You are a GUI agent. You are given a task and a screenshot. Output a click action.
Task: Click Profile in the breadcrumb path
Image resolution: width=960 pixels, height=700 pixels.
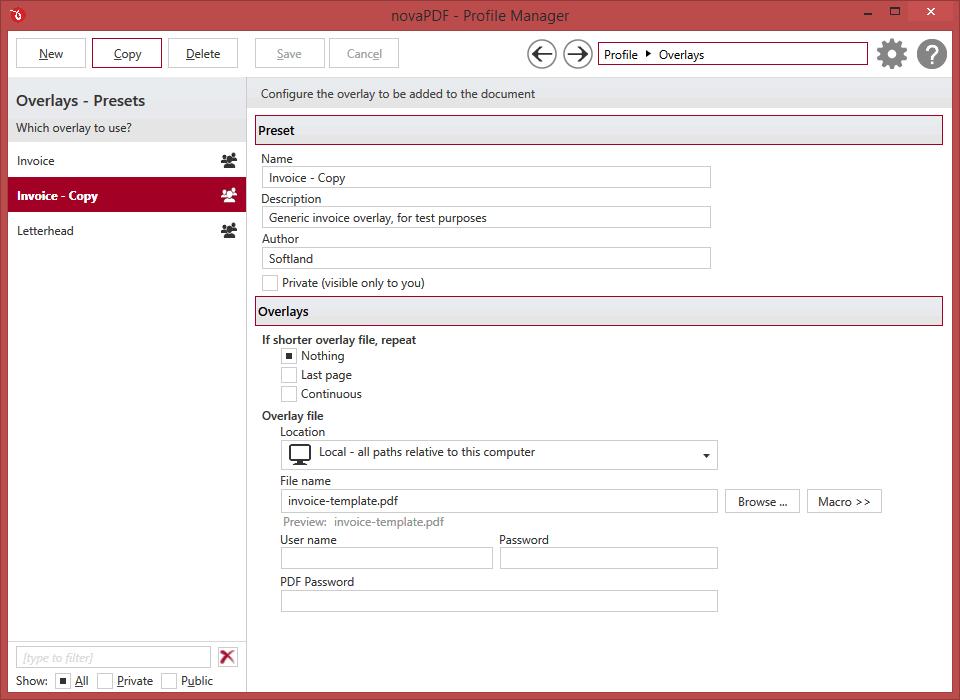click(620, 55)
